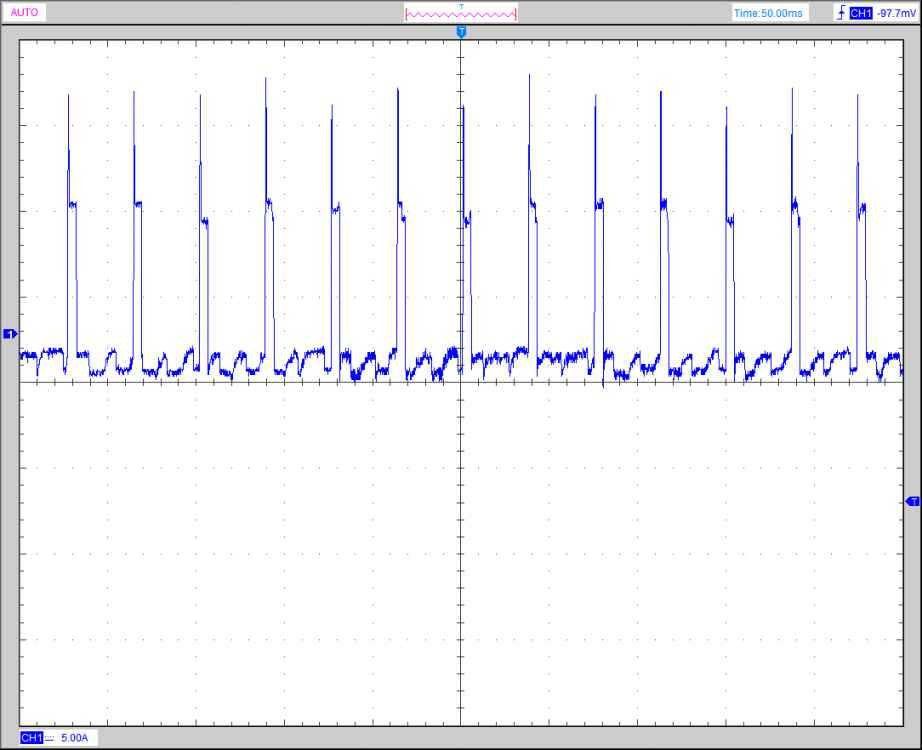This screenshot has width=922, height=750.
Task: Click the rising edge trigger icon
Action: coord(839,13)
